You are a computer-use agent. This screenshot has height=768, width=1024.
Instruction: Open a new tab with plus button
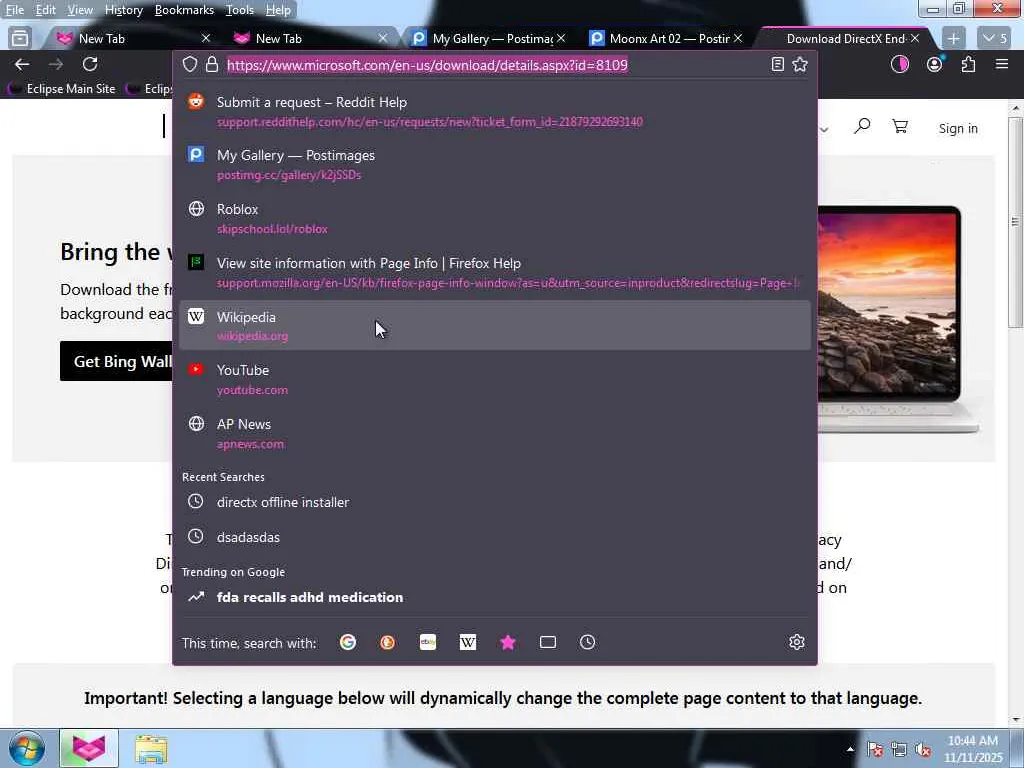coord(953,39)
